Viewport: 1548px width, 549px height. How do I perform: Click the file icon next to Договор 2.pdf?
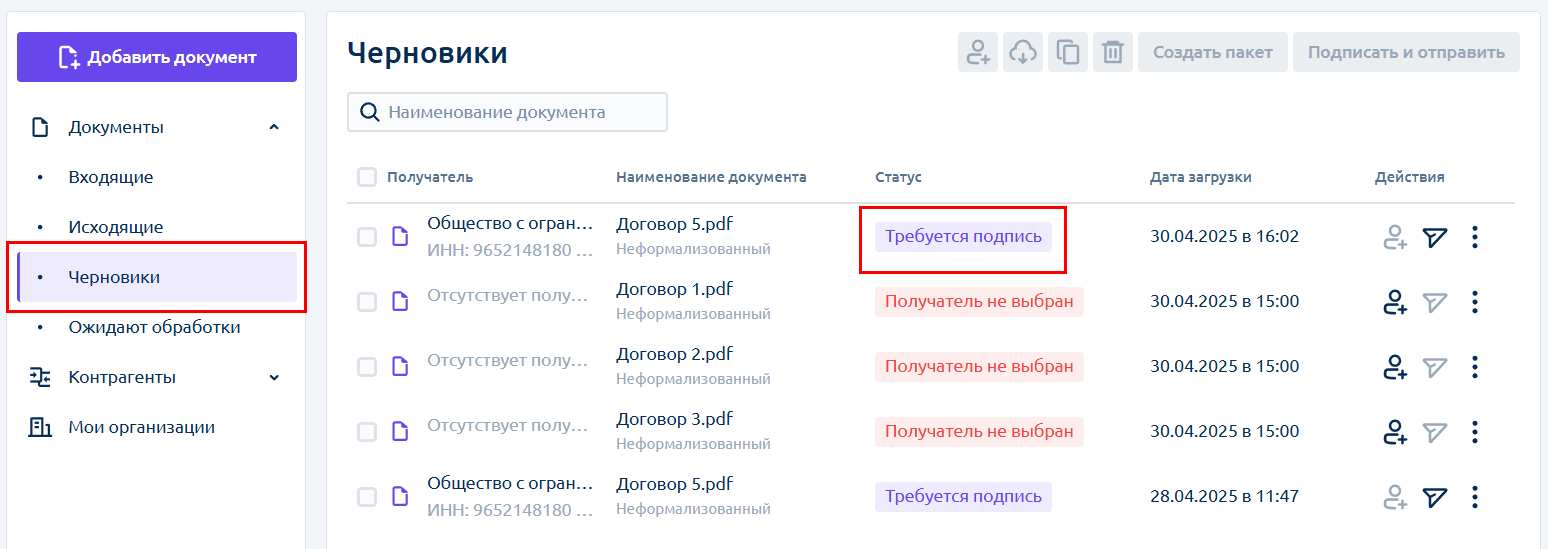(x=400, y=367)
